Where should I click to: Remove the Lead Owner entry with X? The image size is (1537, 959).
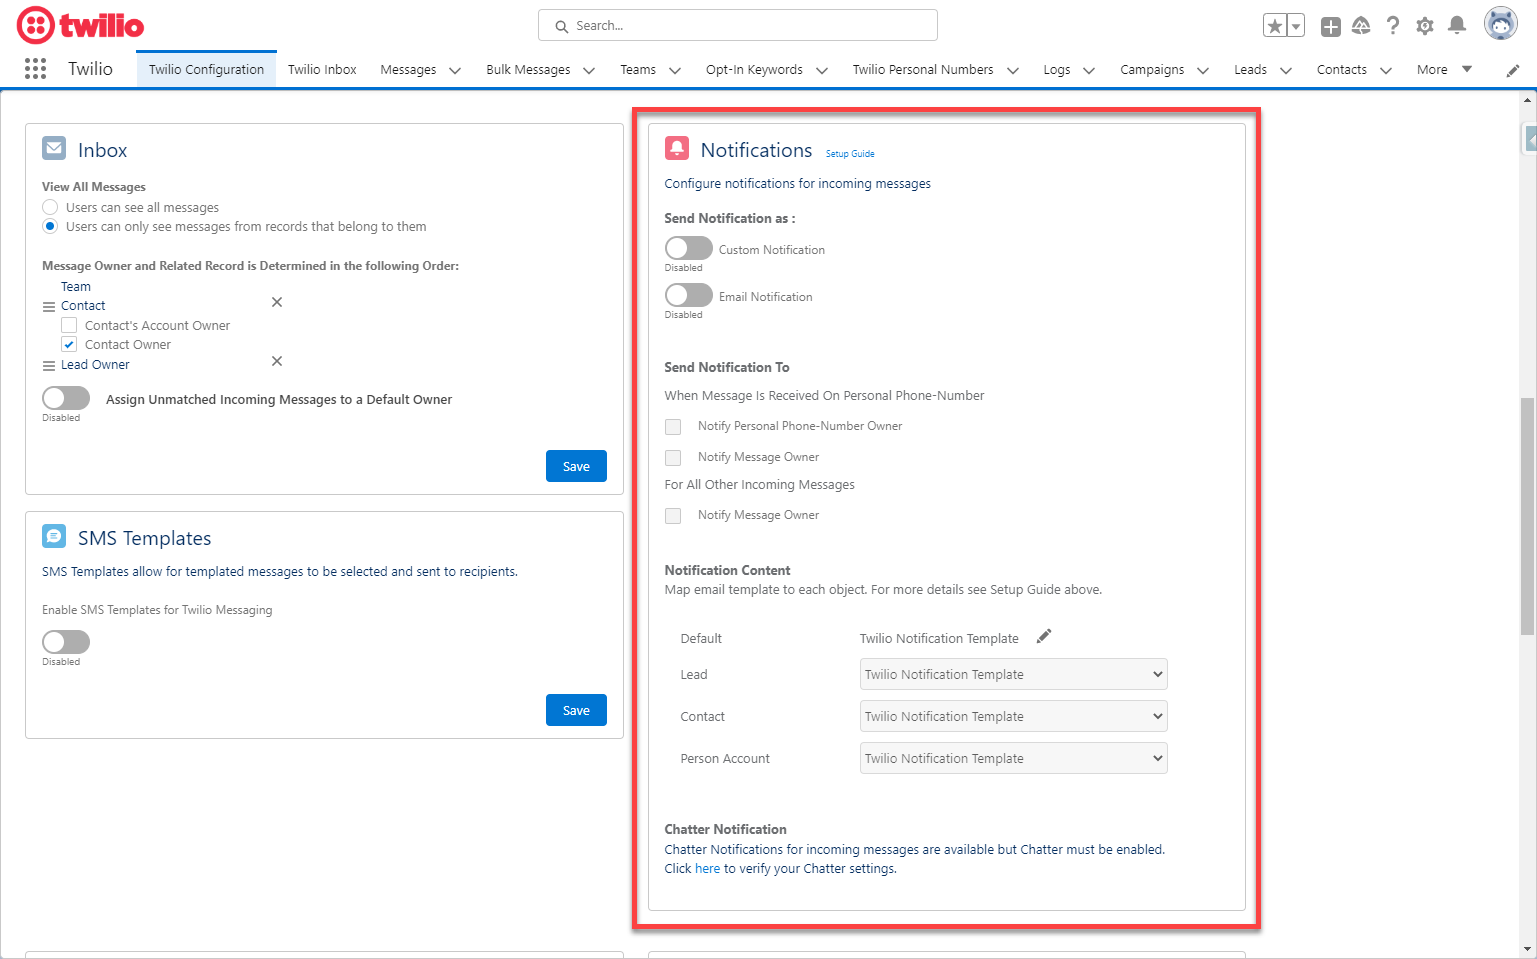click(x=277, y=361)
